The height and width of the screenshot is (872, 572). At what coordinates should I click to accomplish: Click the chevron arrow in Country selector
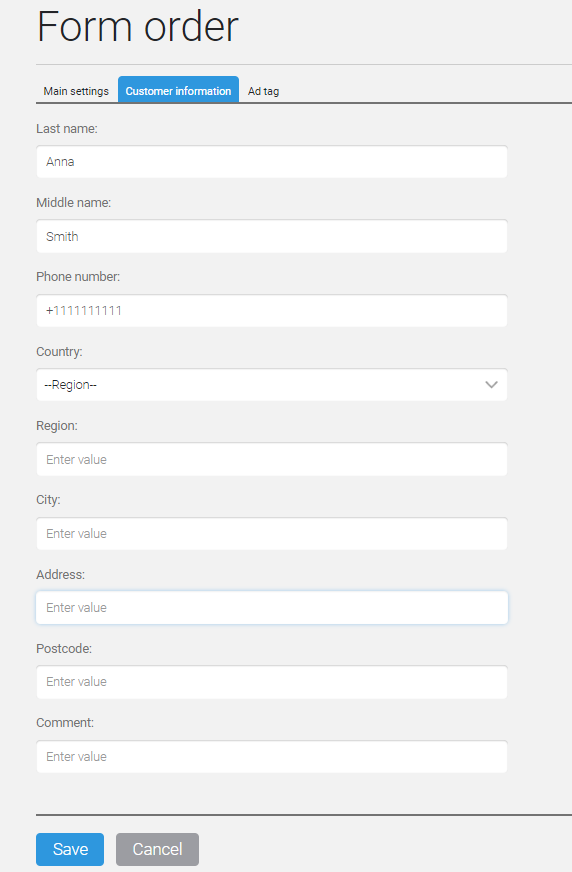click(x=491, y=384)
